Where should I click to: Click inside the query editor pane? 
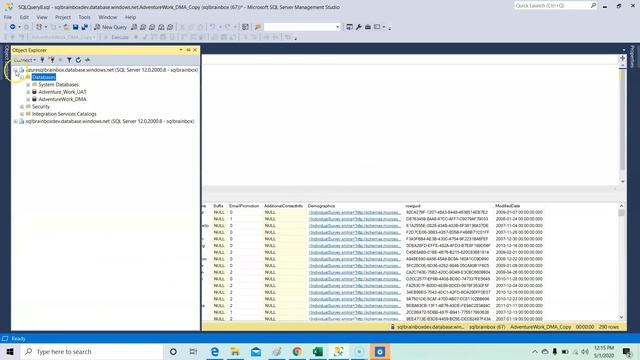click(x=410, y=124)
